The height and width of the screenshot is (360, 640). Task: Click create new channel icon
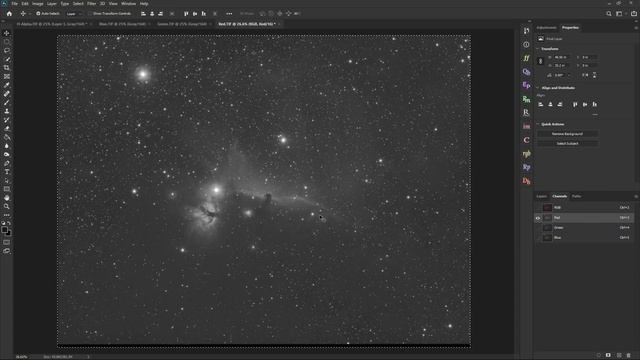(x=619, y=356)
